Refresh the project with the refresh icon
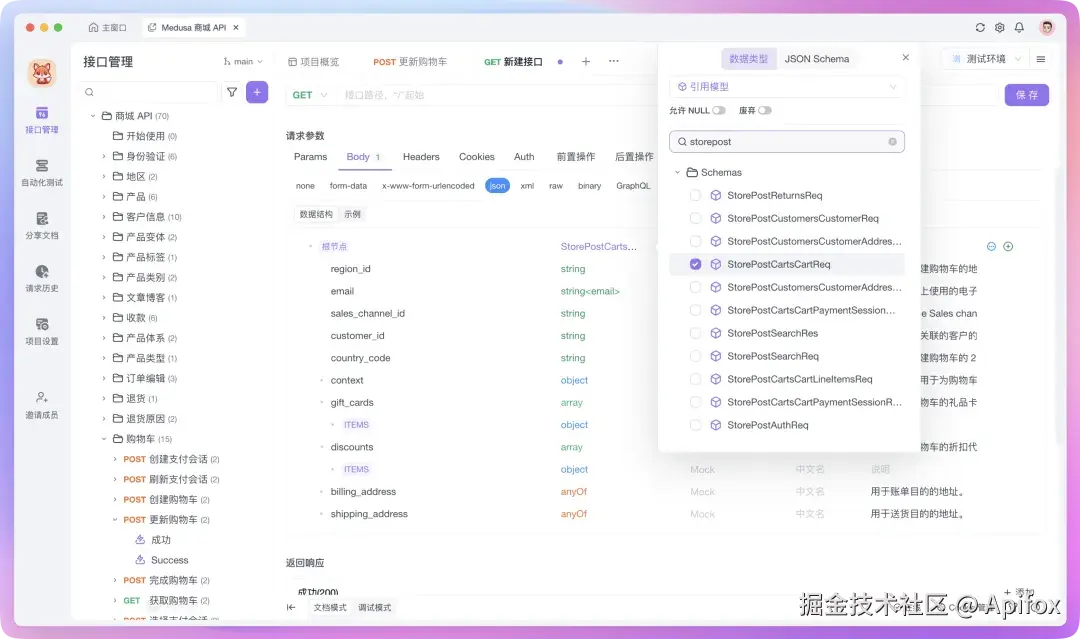The height and width of the screenshot is (639, 1080). pyautogui.click(x=980, y=27)
